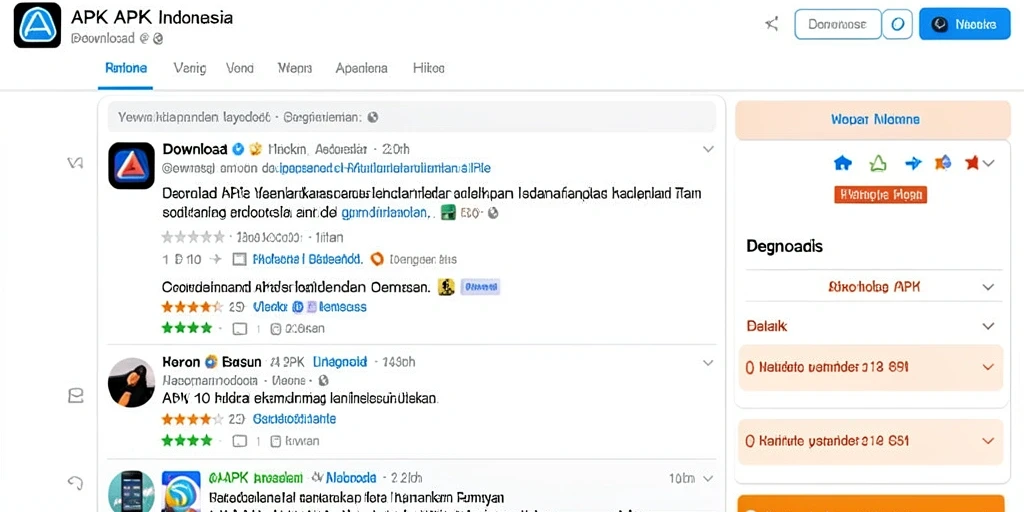Click the gold badge icon after Download verified

(x=255, y=149)
